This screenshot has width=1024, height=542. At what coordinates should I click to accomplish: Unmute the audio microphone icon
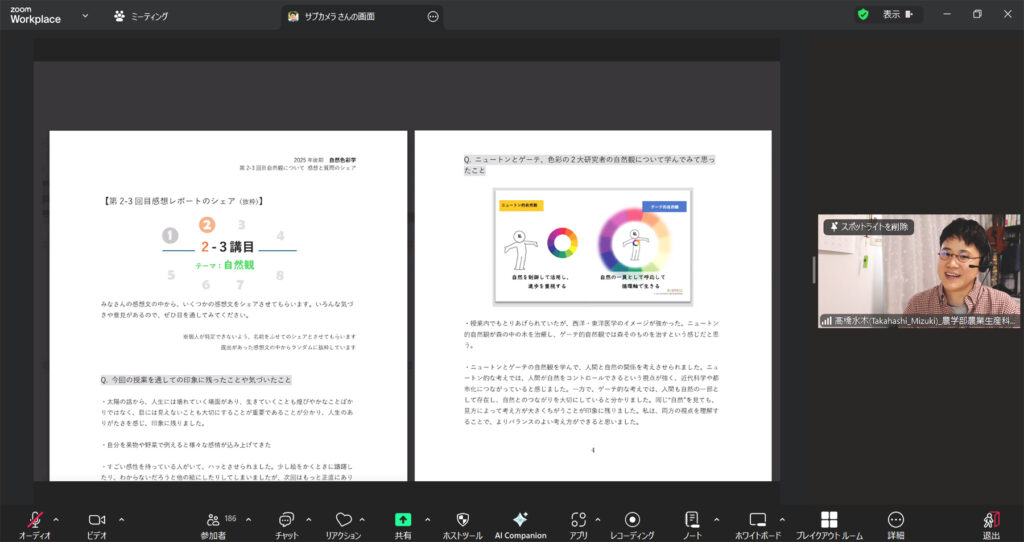coord(35,519)
